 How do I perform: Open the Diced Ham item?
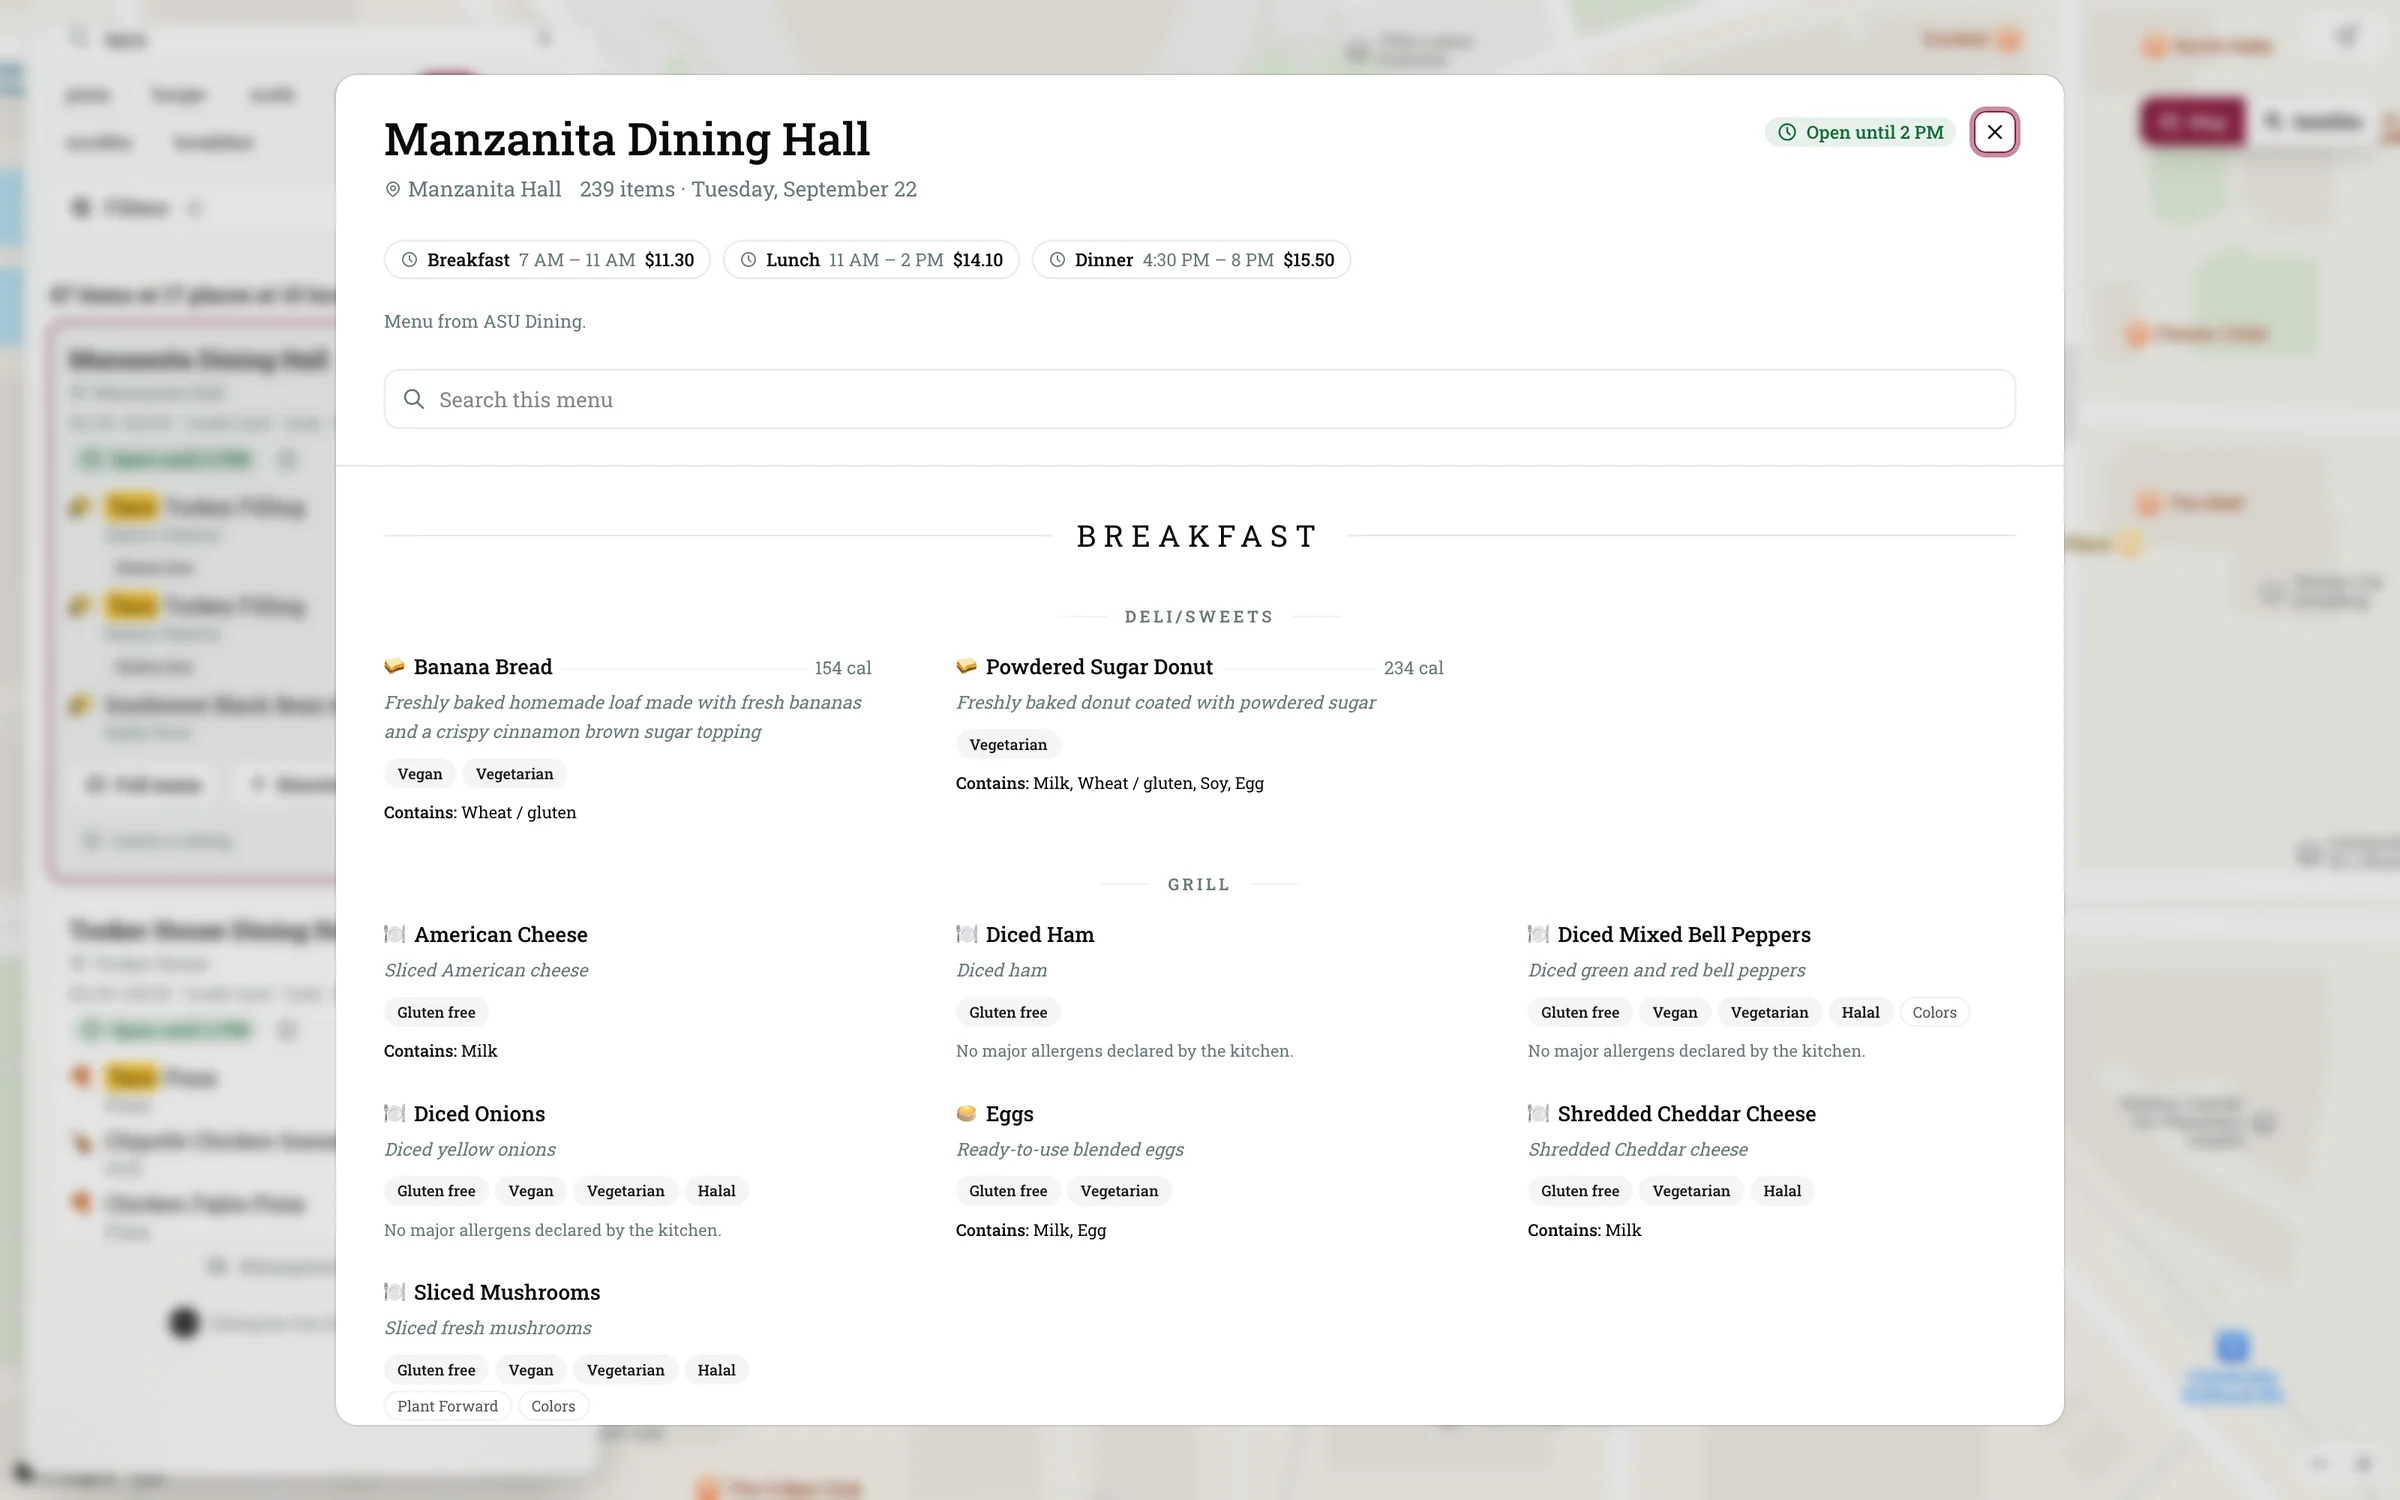pyautogui.click(x=1040, y=935)
